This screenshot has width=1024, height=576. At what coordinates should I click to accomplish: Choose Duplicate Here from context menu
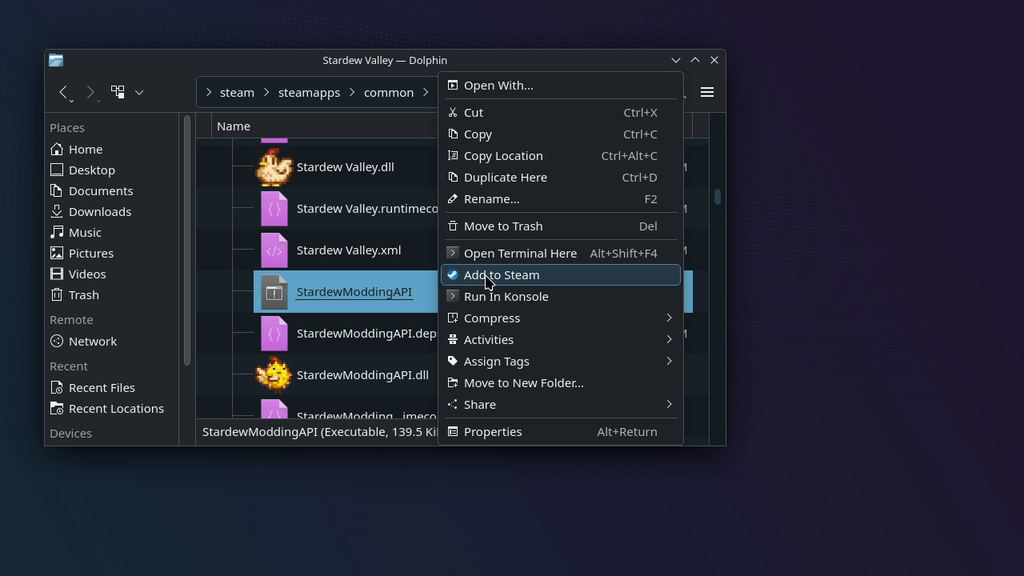pyautogui.click(x=560, y=177)
